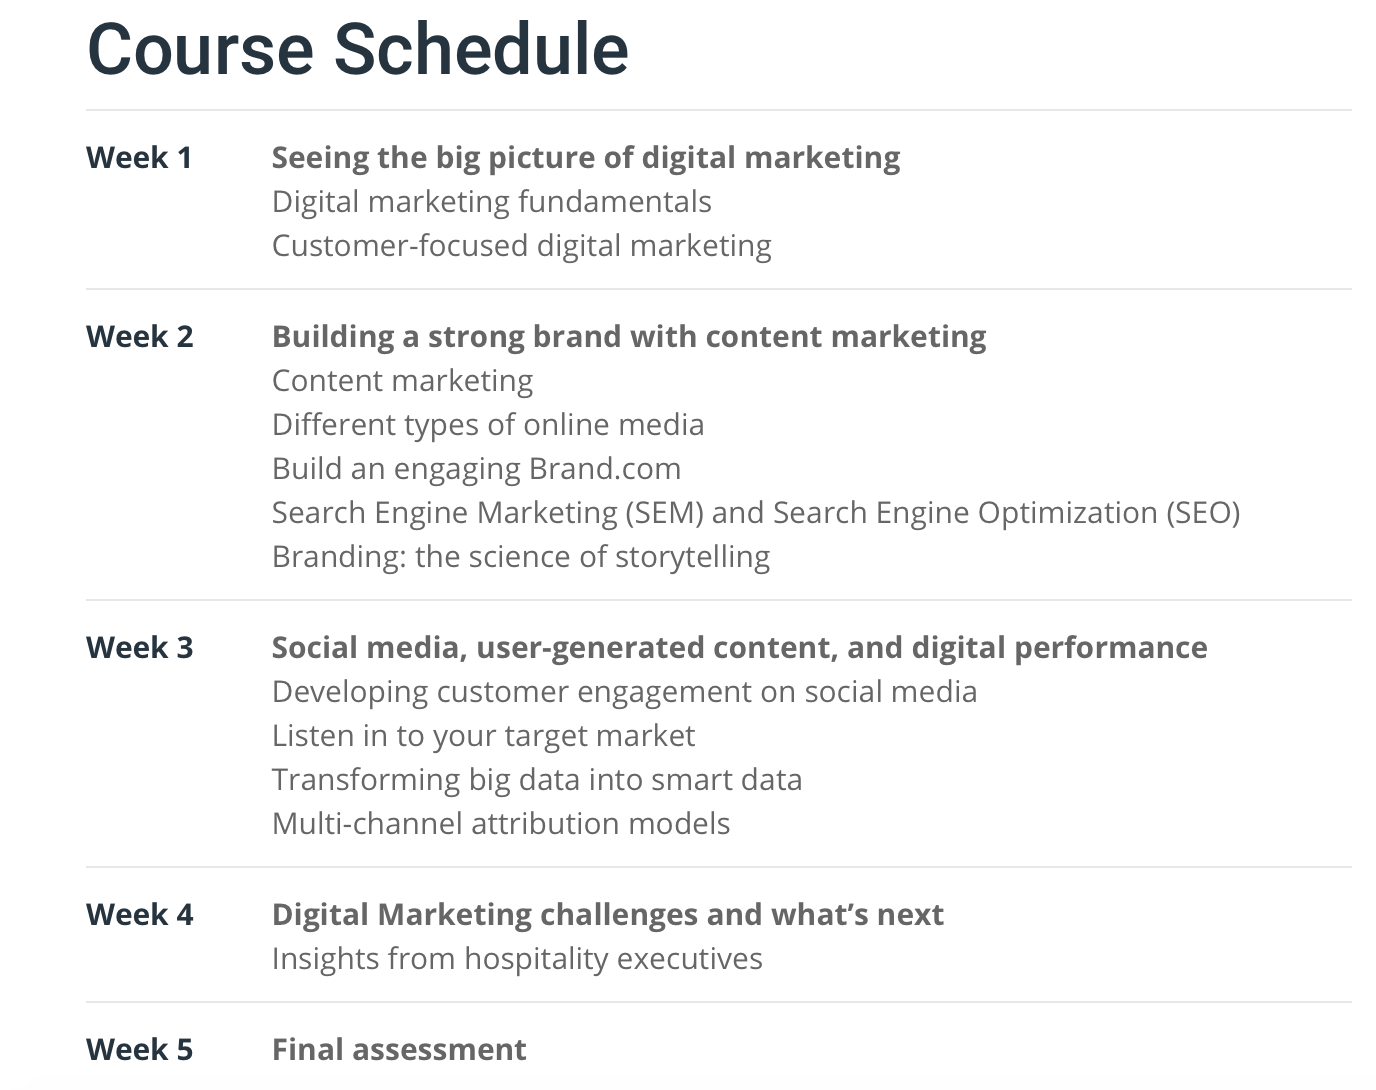Click 'Seeing the big picture of digital marketing'

click(x=585, y=158)
